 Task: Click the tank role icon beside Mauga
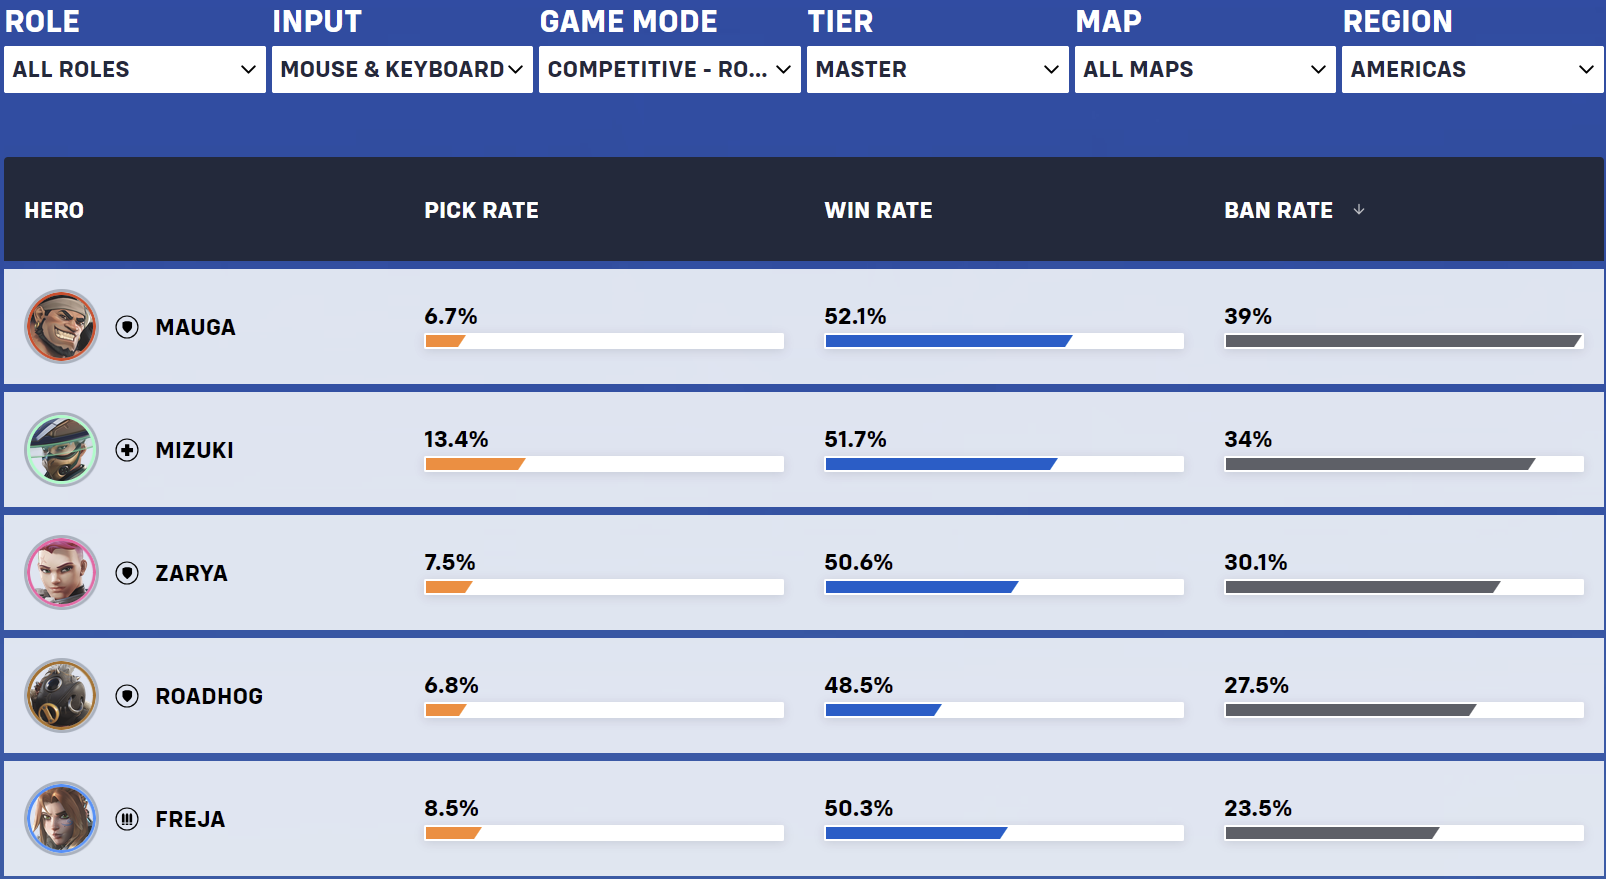(x=127, y=327)
